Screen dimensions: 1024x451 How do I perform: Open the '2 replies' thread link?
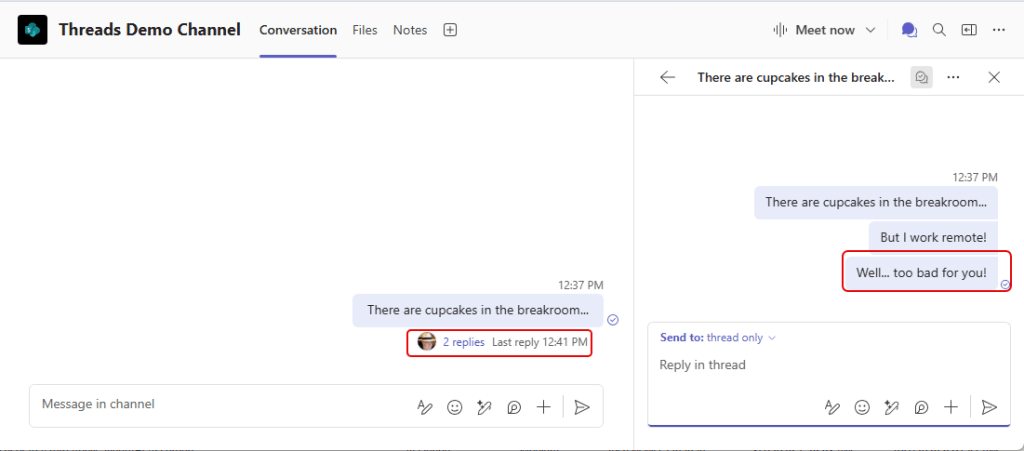pyautogui.click(x=463, y=342)
